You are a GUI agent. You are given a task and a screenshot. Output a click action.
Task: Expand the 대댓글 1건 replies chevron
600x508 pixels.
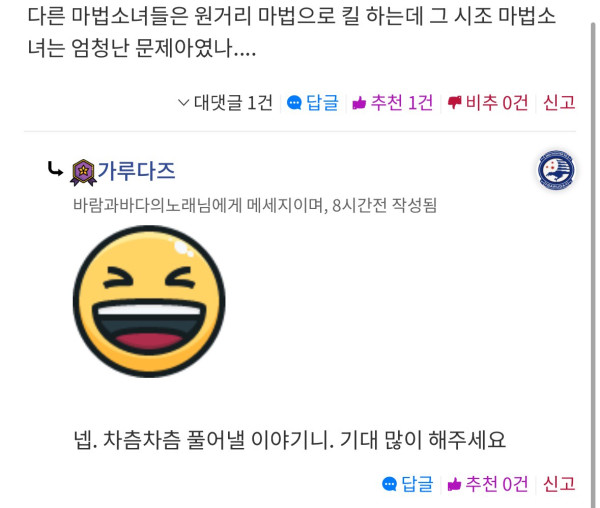[184, 103]
